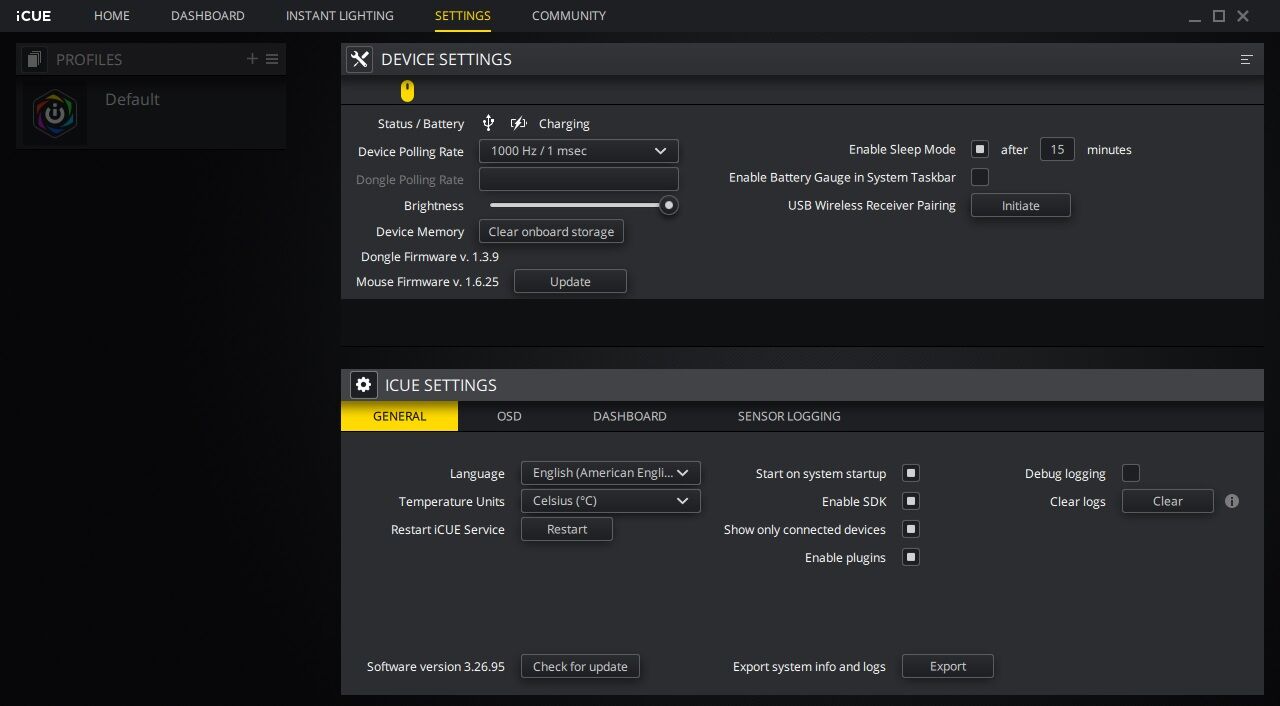Click Clear onboard storage button
The height and width of the screenshot is (706, 1280).
(552, 232)
